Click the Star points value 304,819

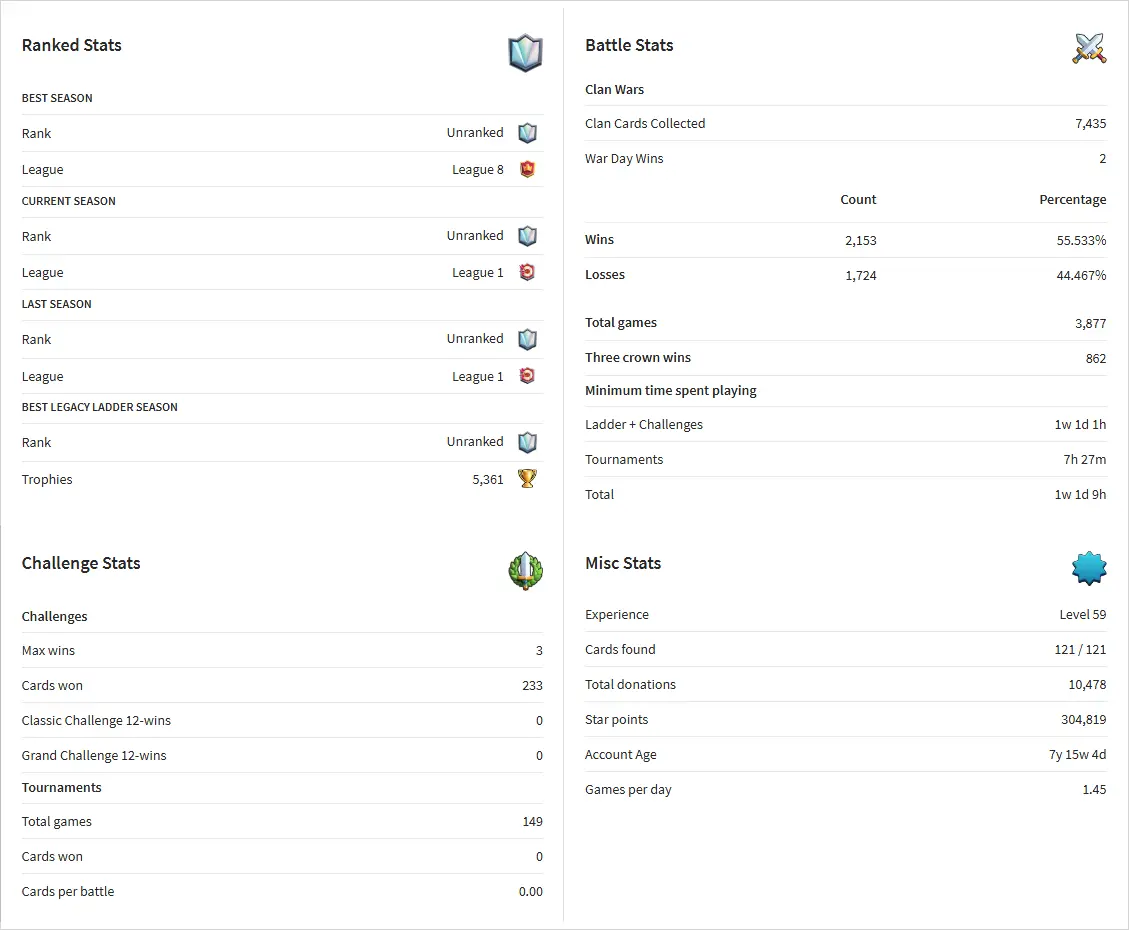[x=1083, y=720]
